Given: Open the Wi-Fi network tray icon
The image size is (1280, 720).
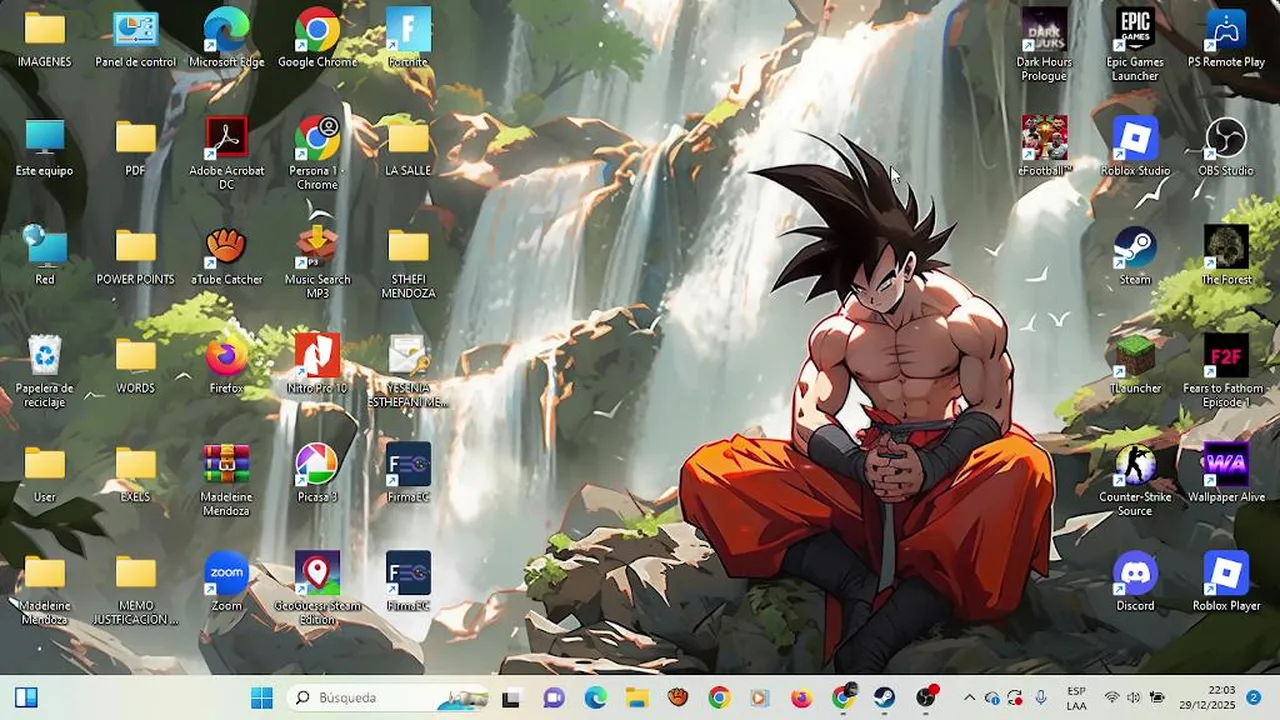Looking at the screenshot, I should pyautogui.click(x=1111, y=697).
